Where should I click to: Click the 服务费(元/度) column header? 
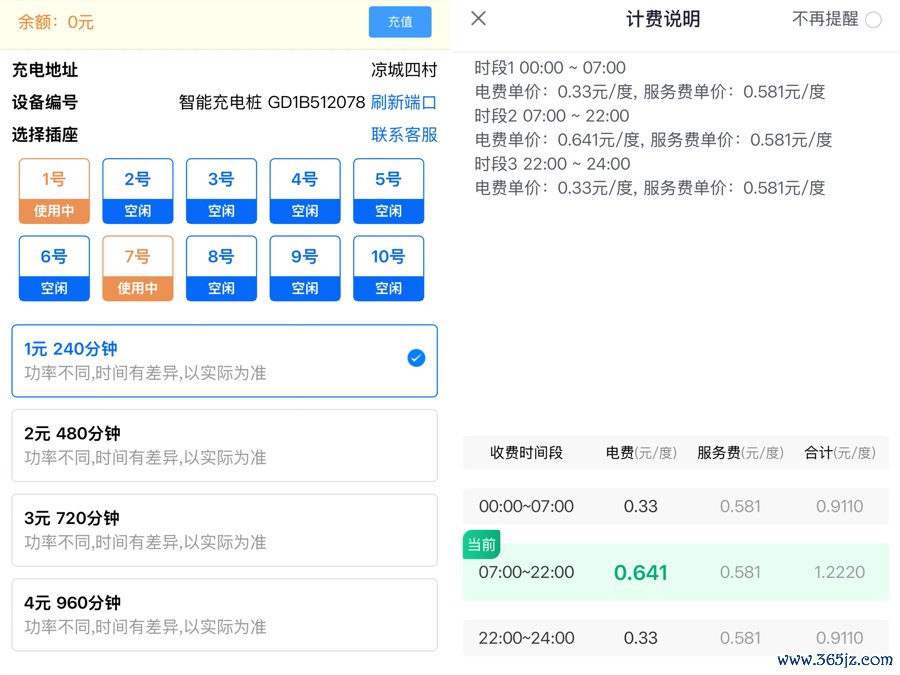[740, 453]
